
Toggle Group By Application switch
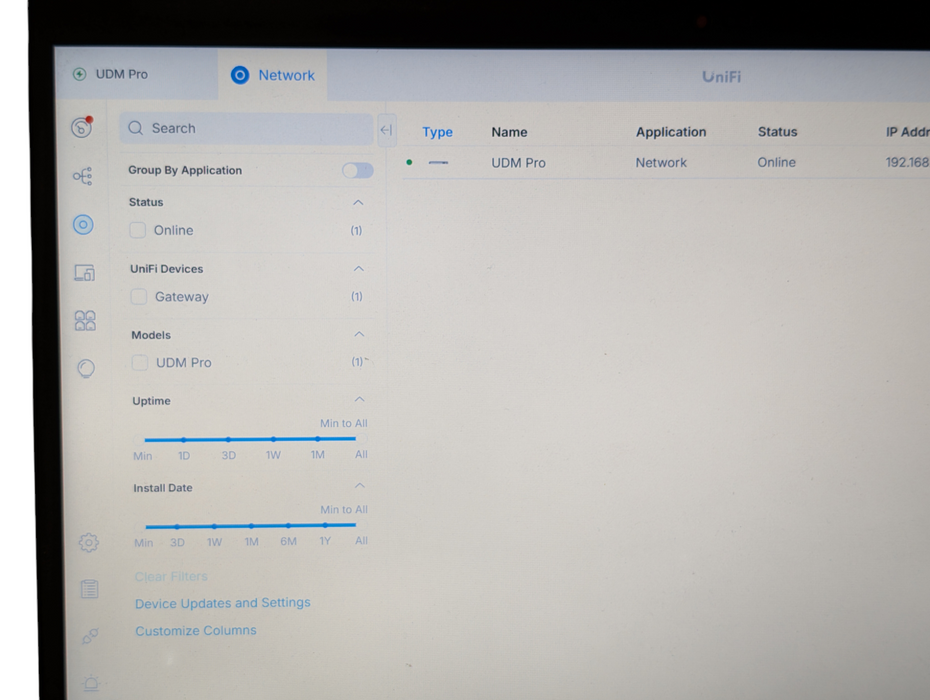[358, 171]
